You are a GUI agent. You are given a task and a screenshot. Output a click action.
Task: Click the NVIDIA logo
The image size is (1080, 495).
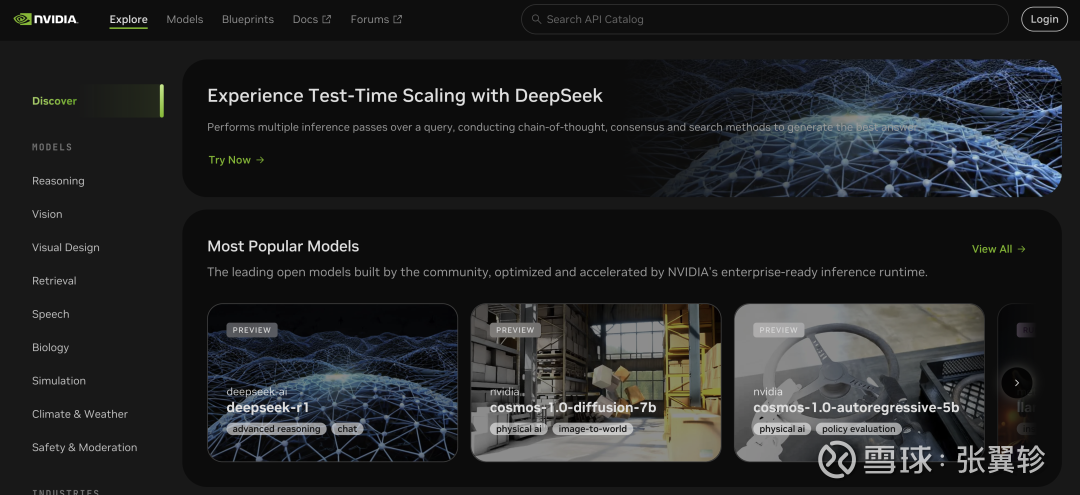click(45, 19)
